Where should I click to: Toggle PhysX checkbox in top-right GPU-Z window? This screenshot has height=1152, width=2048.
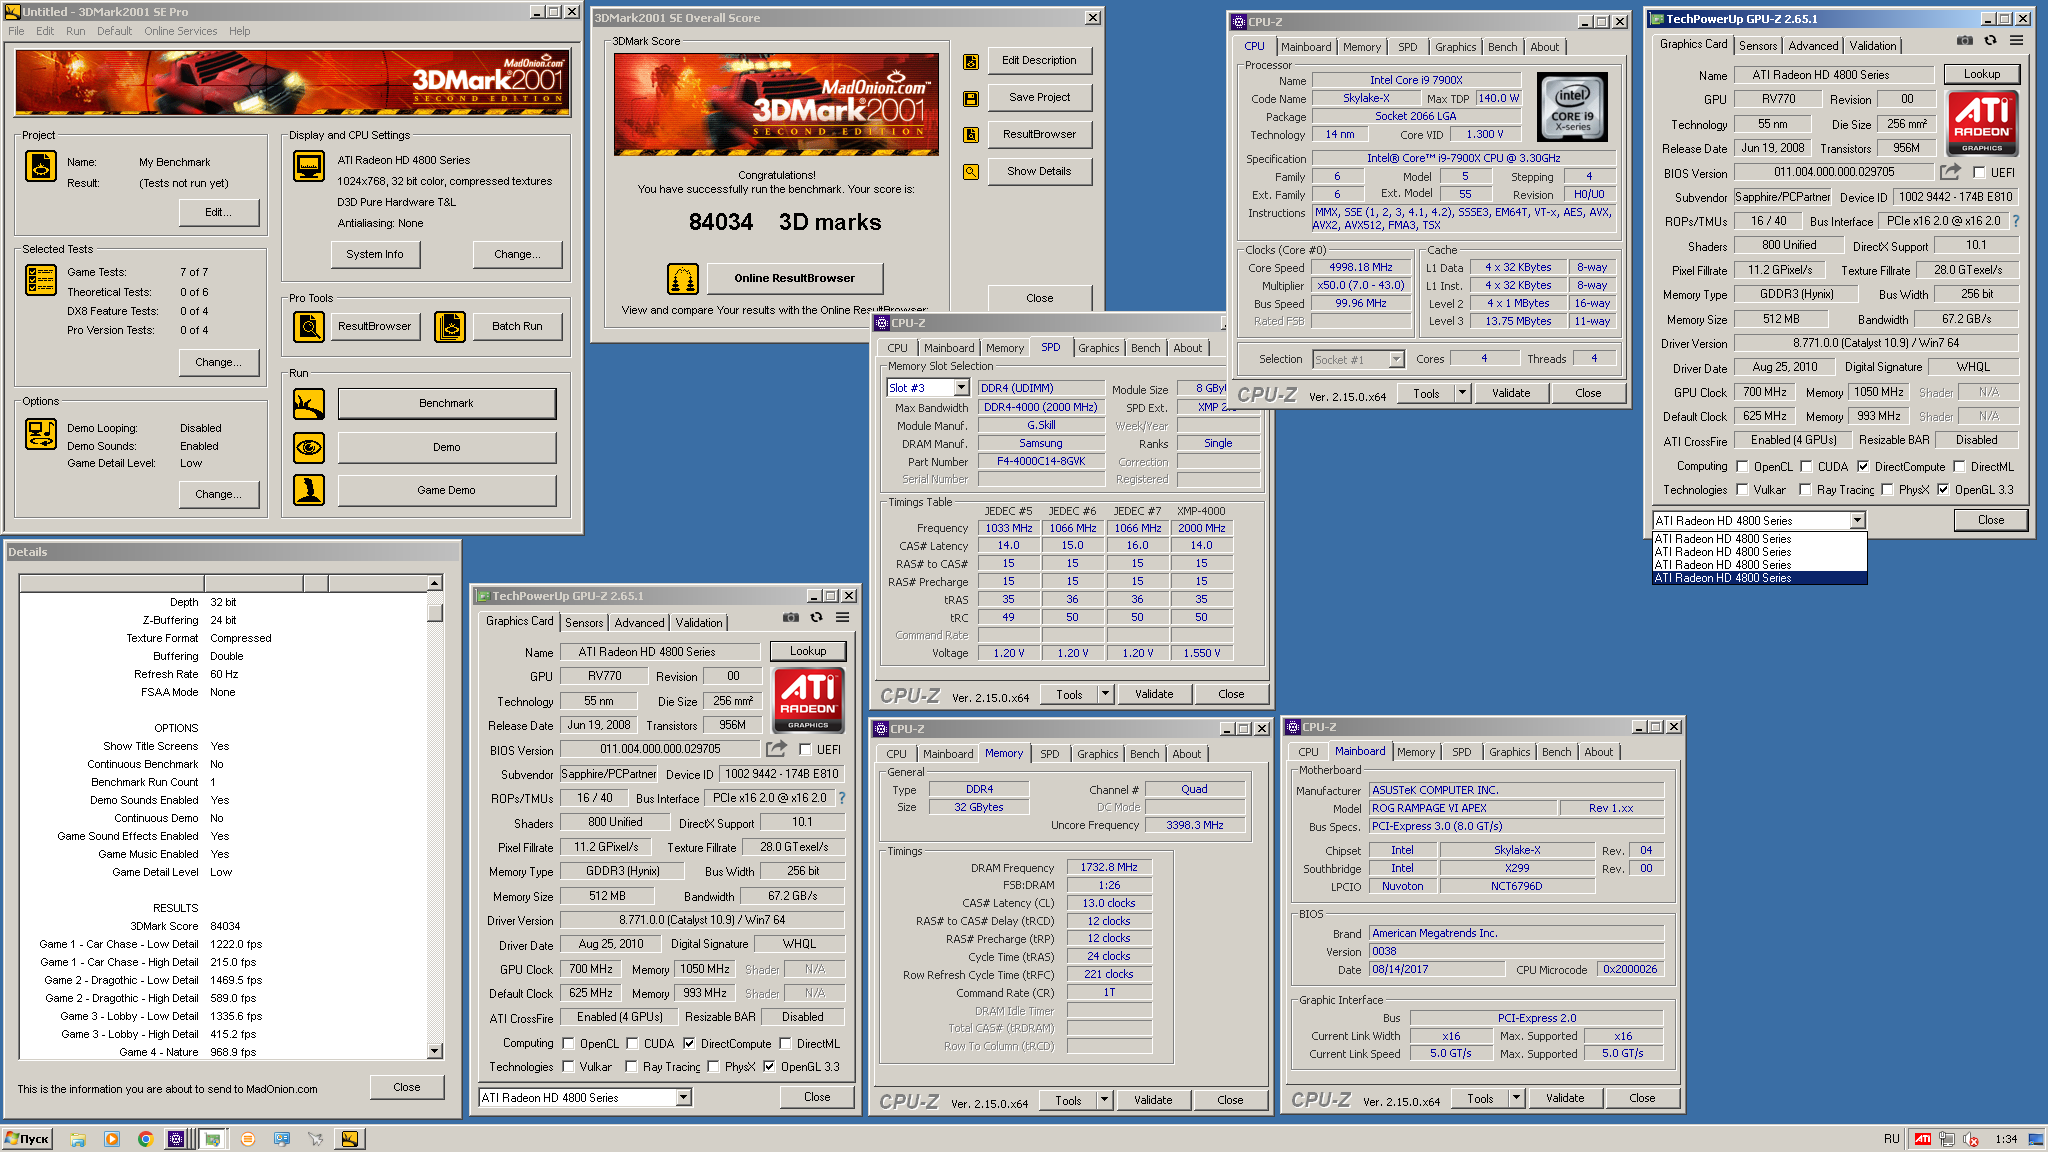tap(1888, 490)
